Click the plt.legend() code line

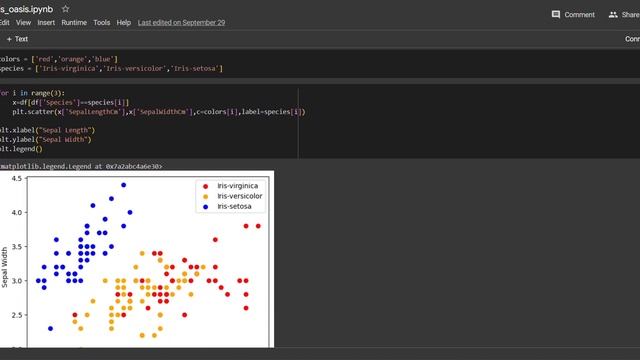21,149
